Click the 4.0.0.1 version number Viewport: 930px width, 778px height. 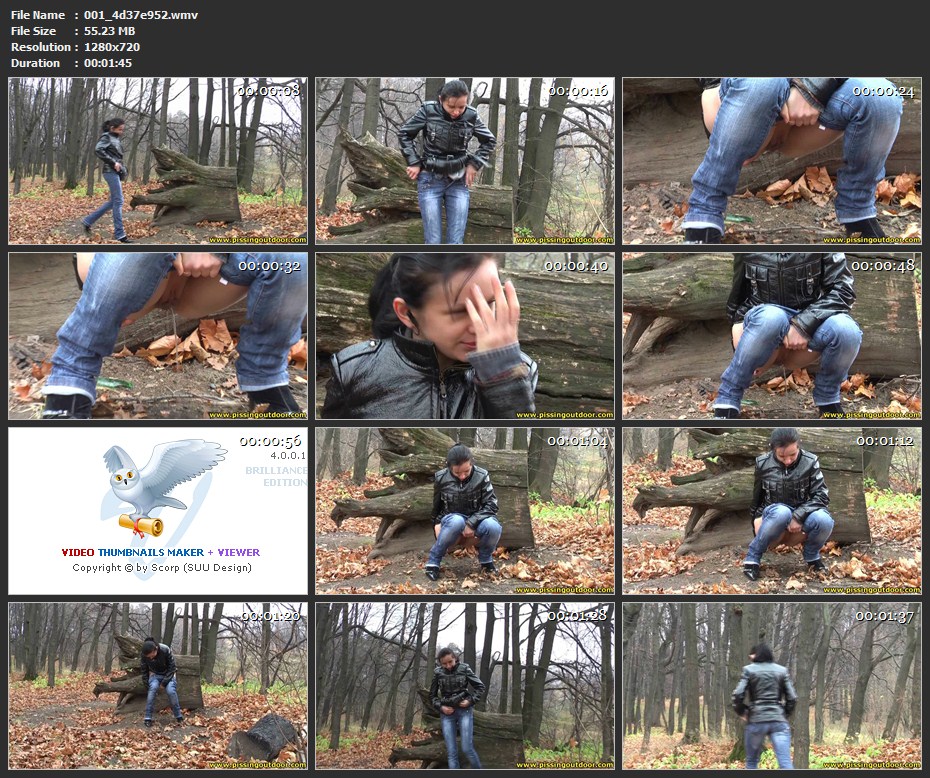(285, 456)
